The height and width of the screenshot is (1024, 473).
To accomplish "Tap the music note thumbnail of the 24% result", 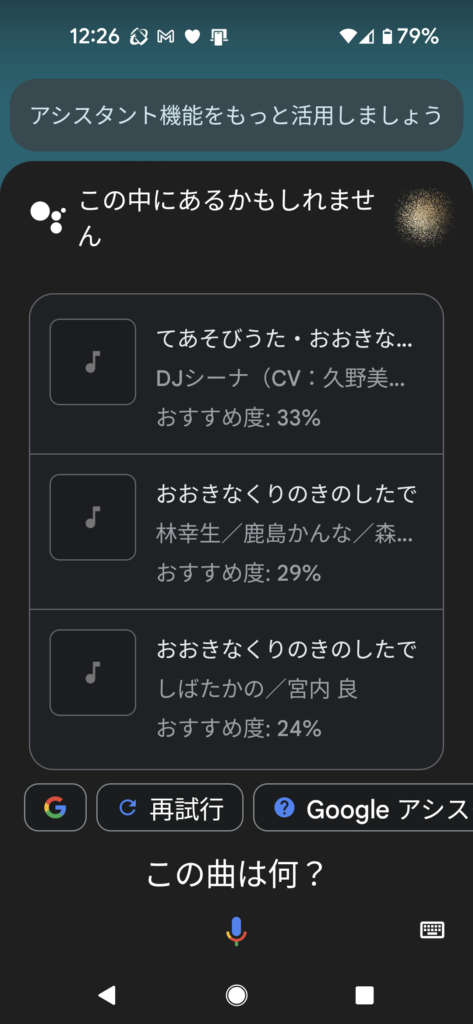I will (x=93, y=673).
